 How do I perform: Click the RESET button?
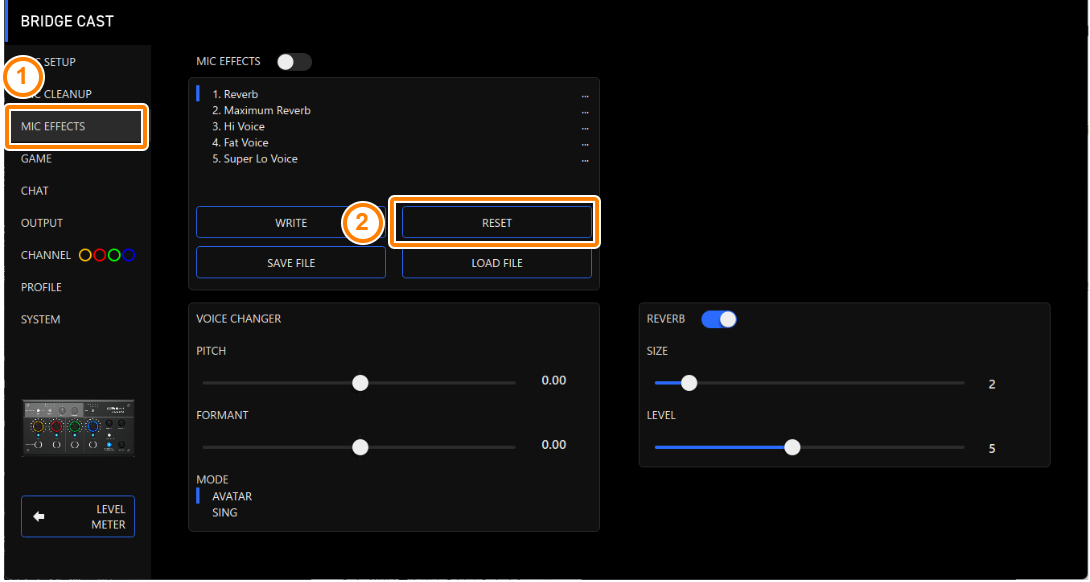click(x=496, y=223)
